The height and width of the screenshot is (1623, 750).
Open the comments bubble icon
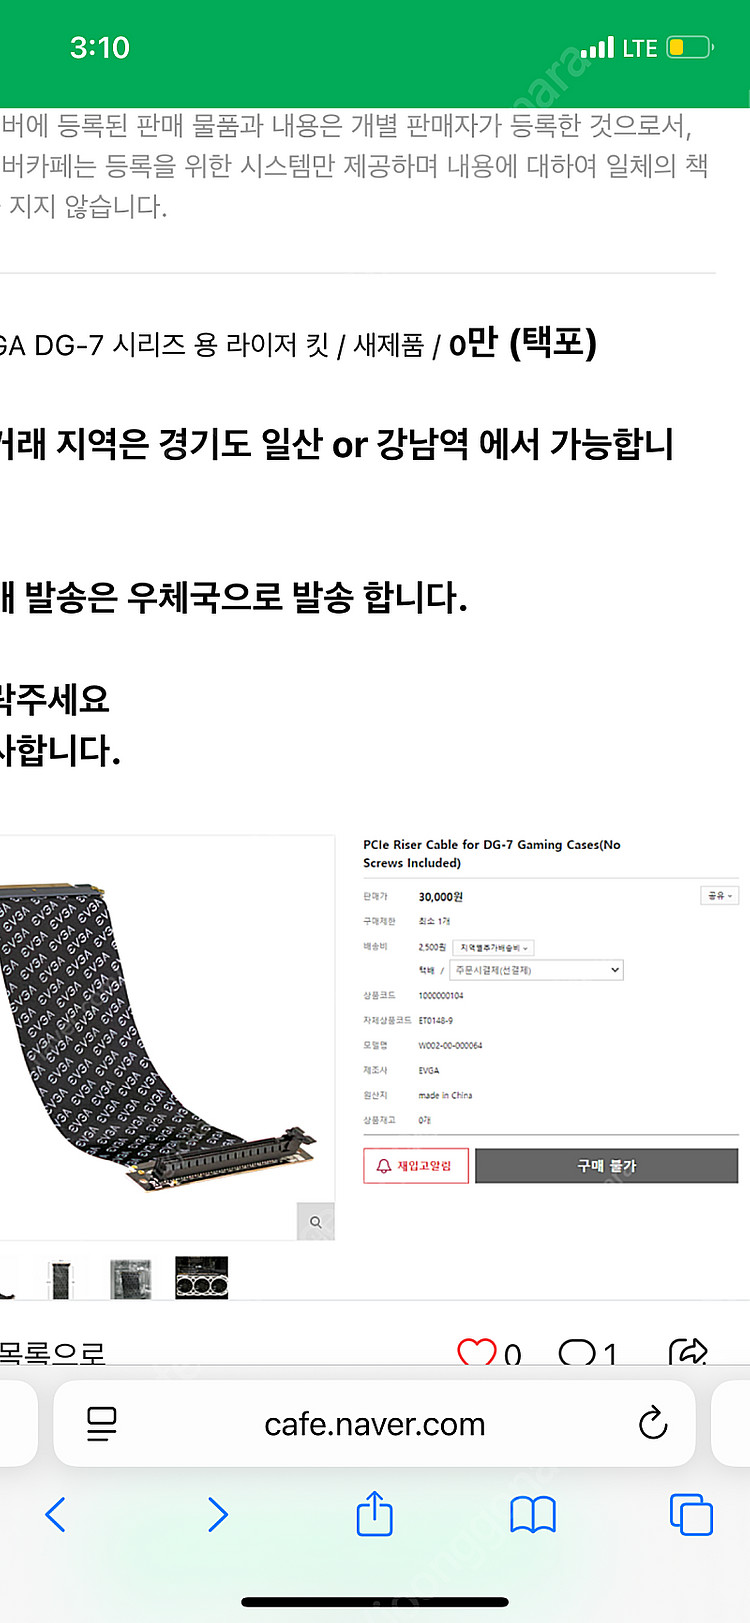pos(577,1352)
